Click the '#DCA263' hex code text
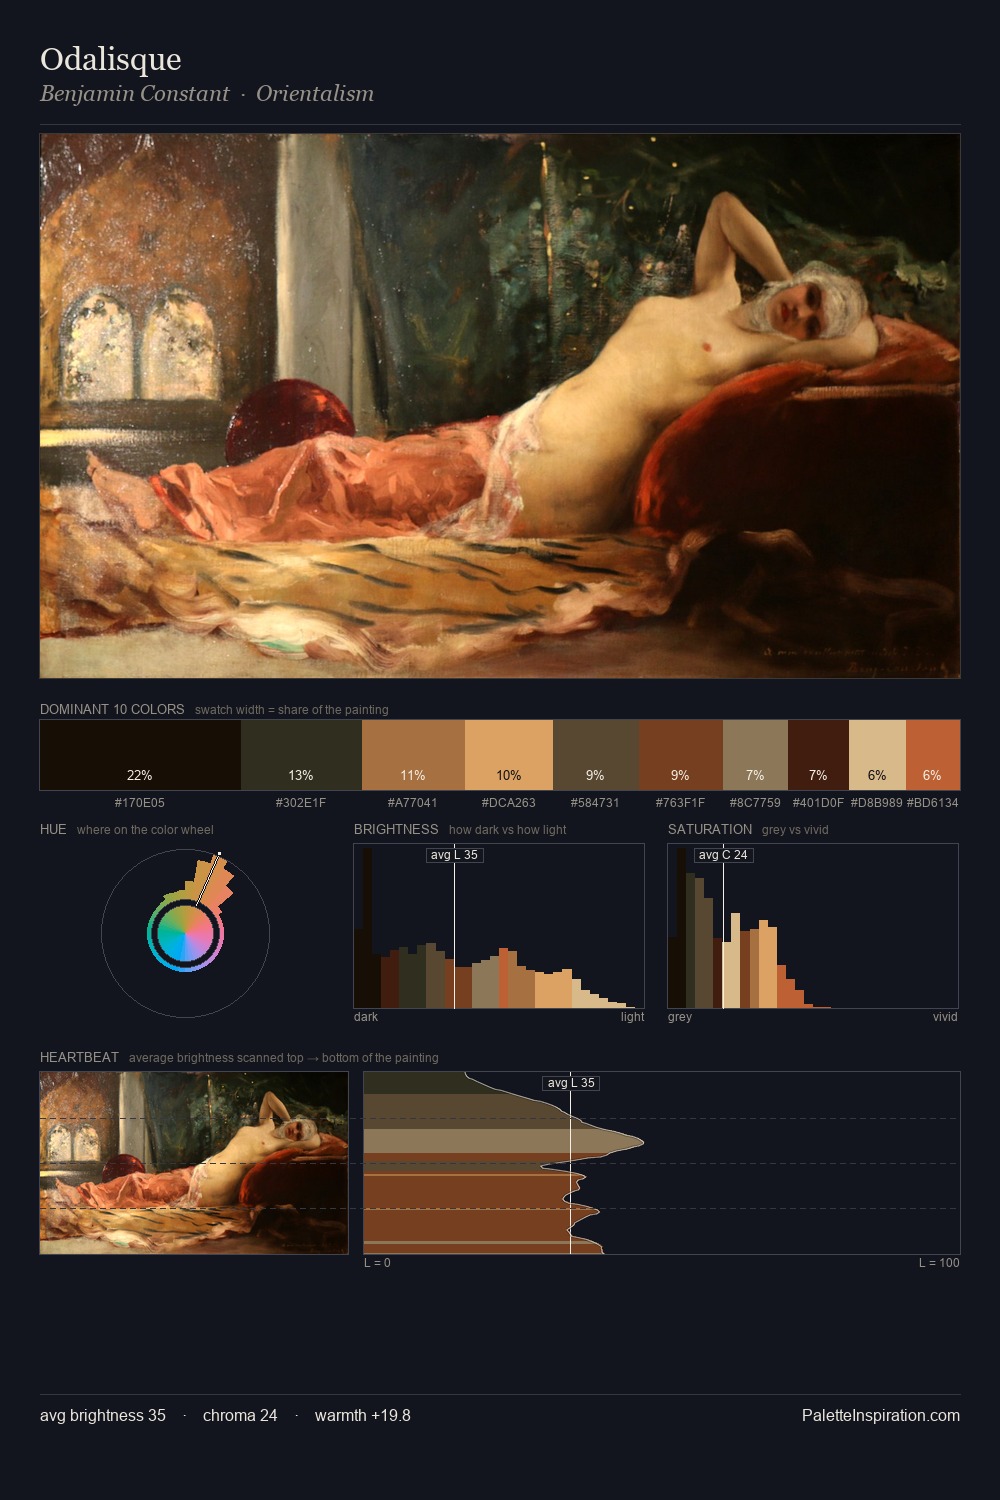The height and width of the screenshot is (1500, 1000). point(509,802)
